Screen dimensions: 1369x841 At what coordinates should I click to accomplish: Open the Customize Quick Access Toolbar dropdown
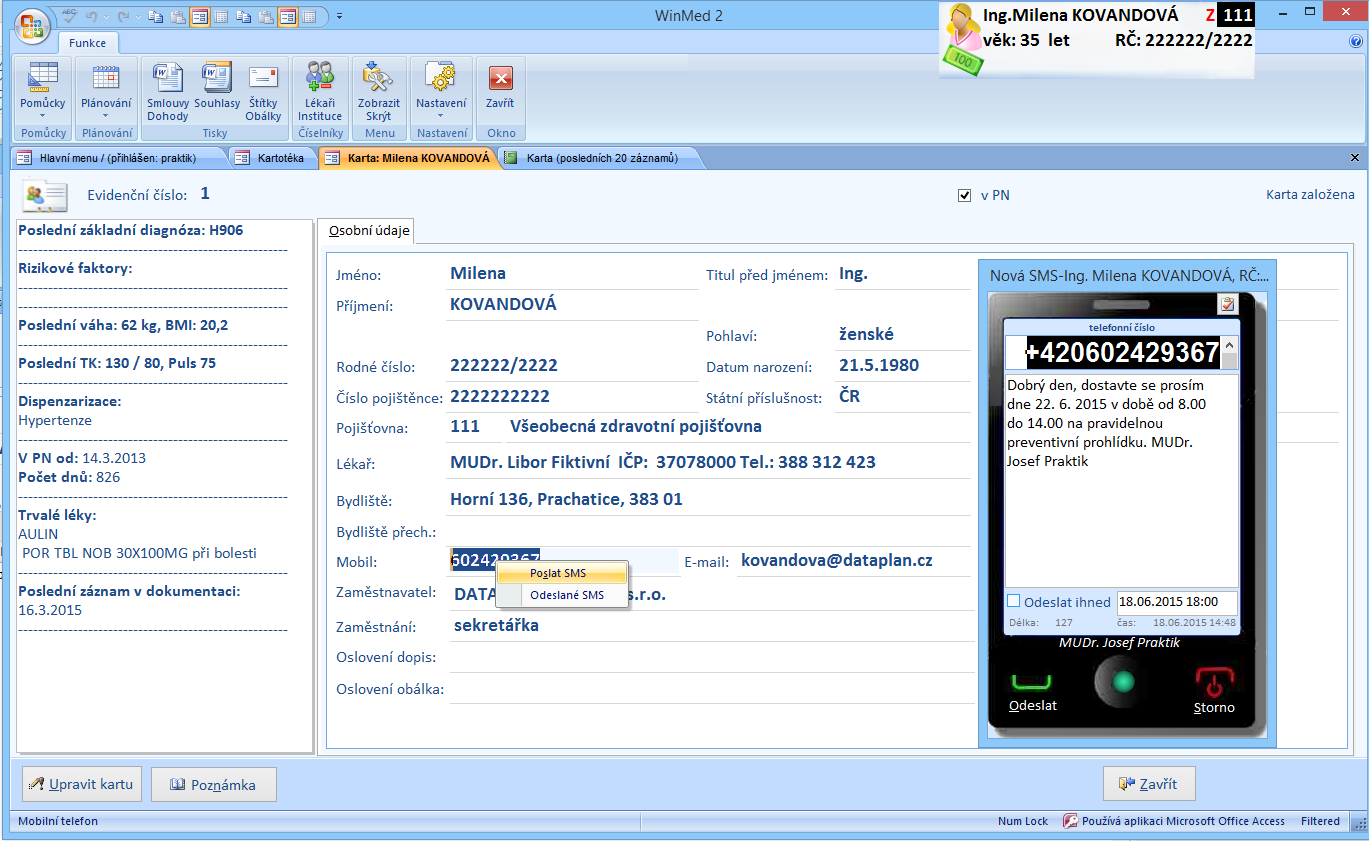point(339,16)
